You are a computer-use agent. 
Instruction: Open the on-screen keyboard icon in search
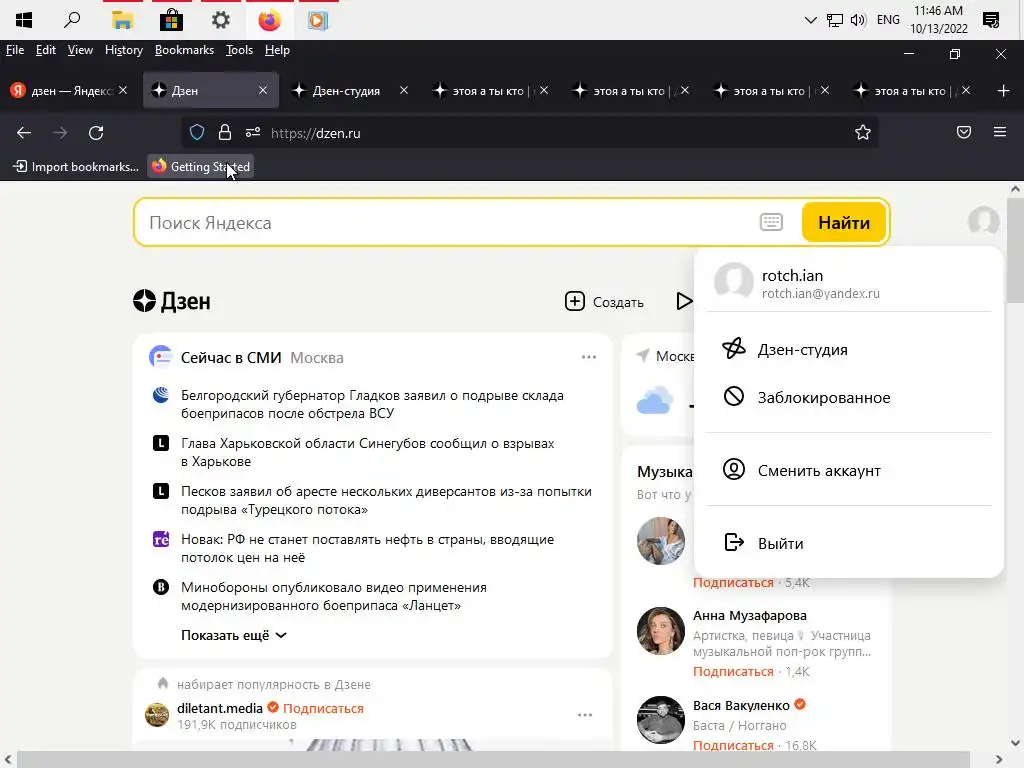tap(771, 222)
